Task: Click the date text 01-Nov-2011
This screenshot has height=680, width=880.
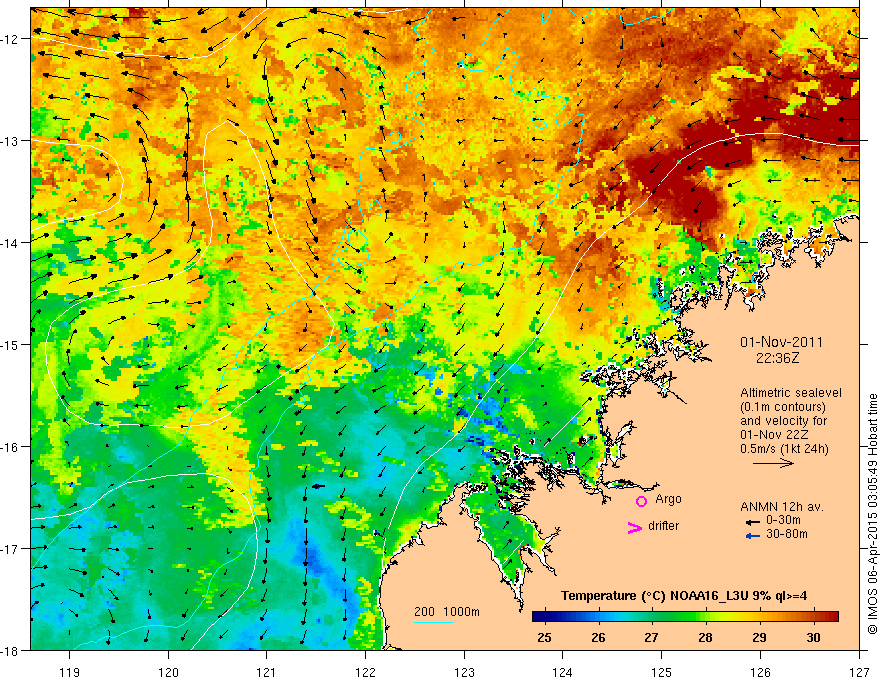Action: pos(782,342)
